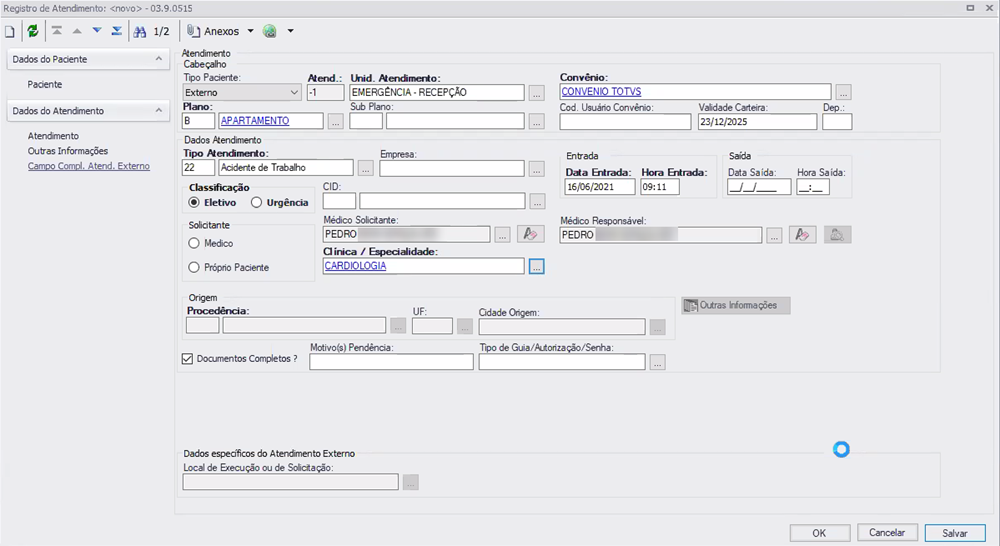
Task: Open lookup for Médico Solicitante
Action: (x=503, y=235)
